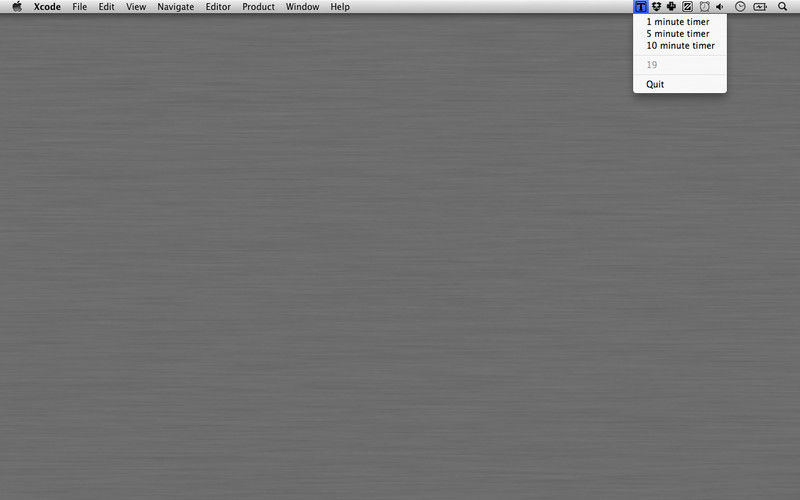
Task: Open the Apple menu
Action: click(17, 7)
